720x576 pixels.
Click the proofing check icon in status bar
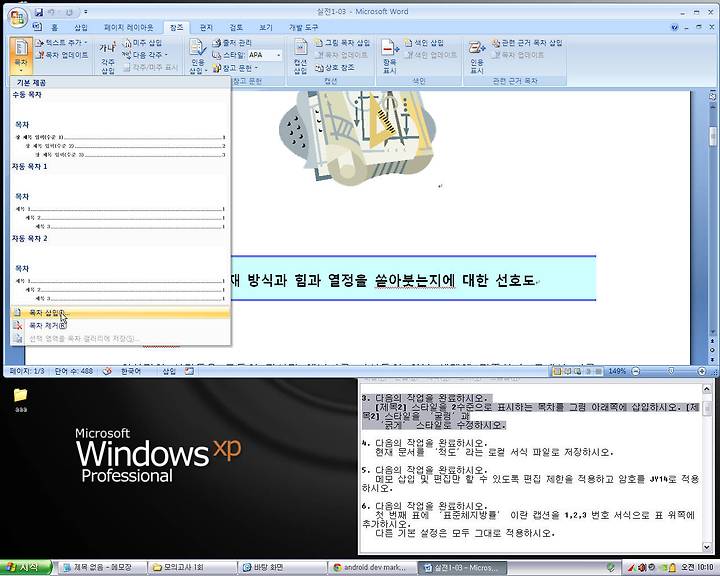click(x=107, y=371)
